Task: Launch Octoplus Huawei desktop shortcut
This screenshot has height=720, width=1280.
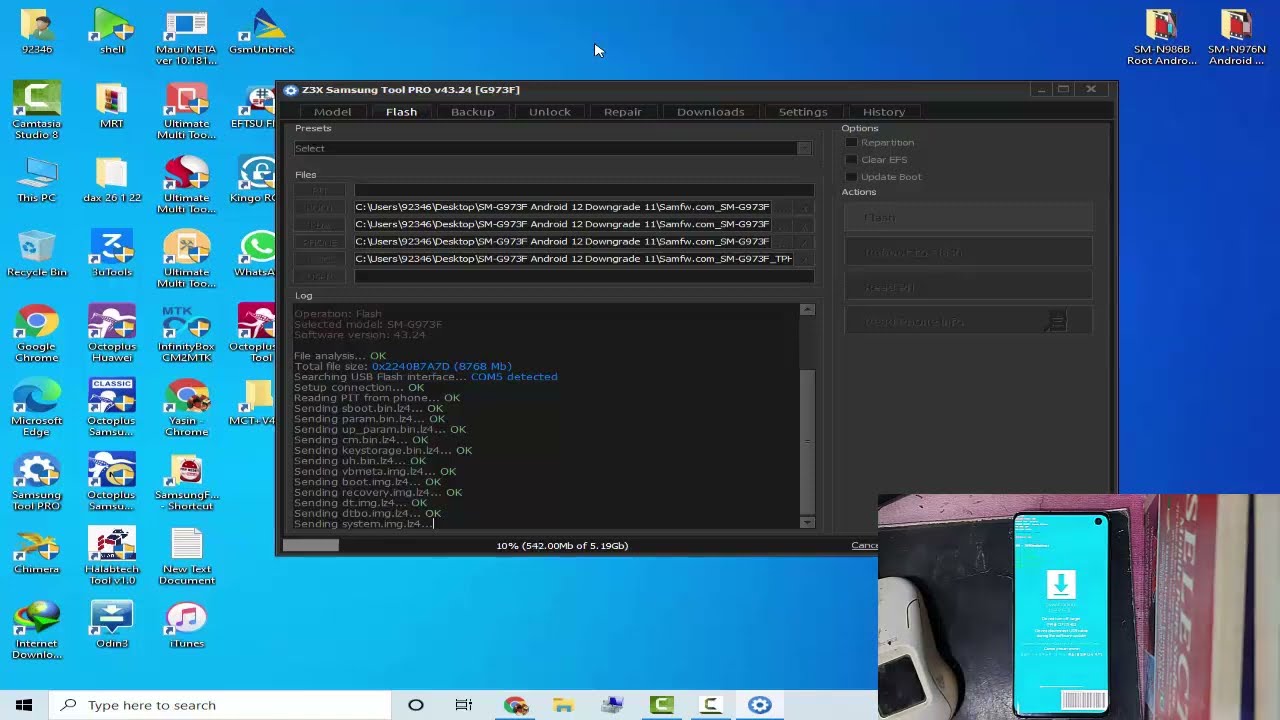Action: (112, 333)
